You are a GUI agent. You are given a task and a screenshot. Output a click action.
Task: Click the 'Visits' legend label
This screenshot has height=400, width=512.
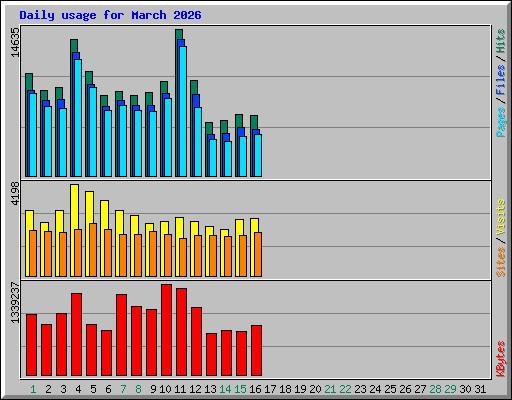(x=501, y=217)
